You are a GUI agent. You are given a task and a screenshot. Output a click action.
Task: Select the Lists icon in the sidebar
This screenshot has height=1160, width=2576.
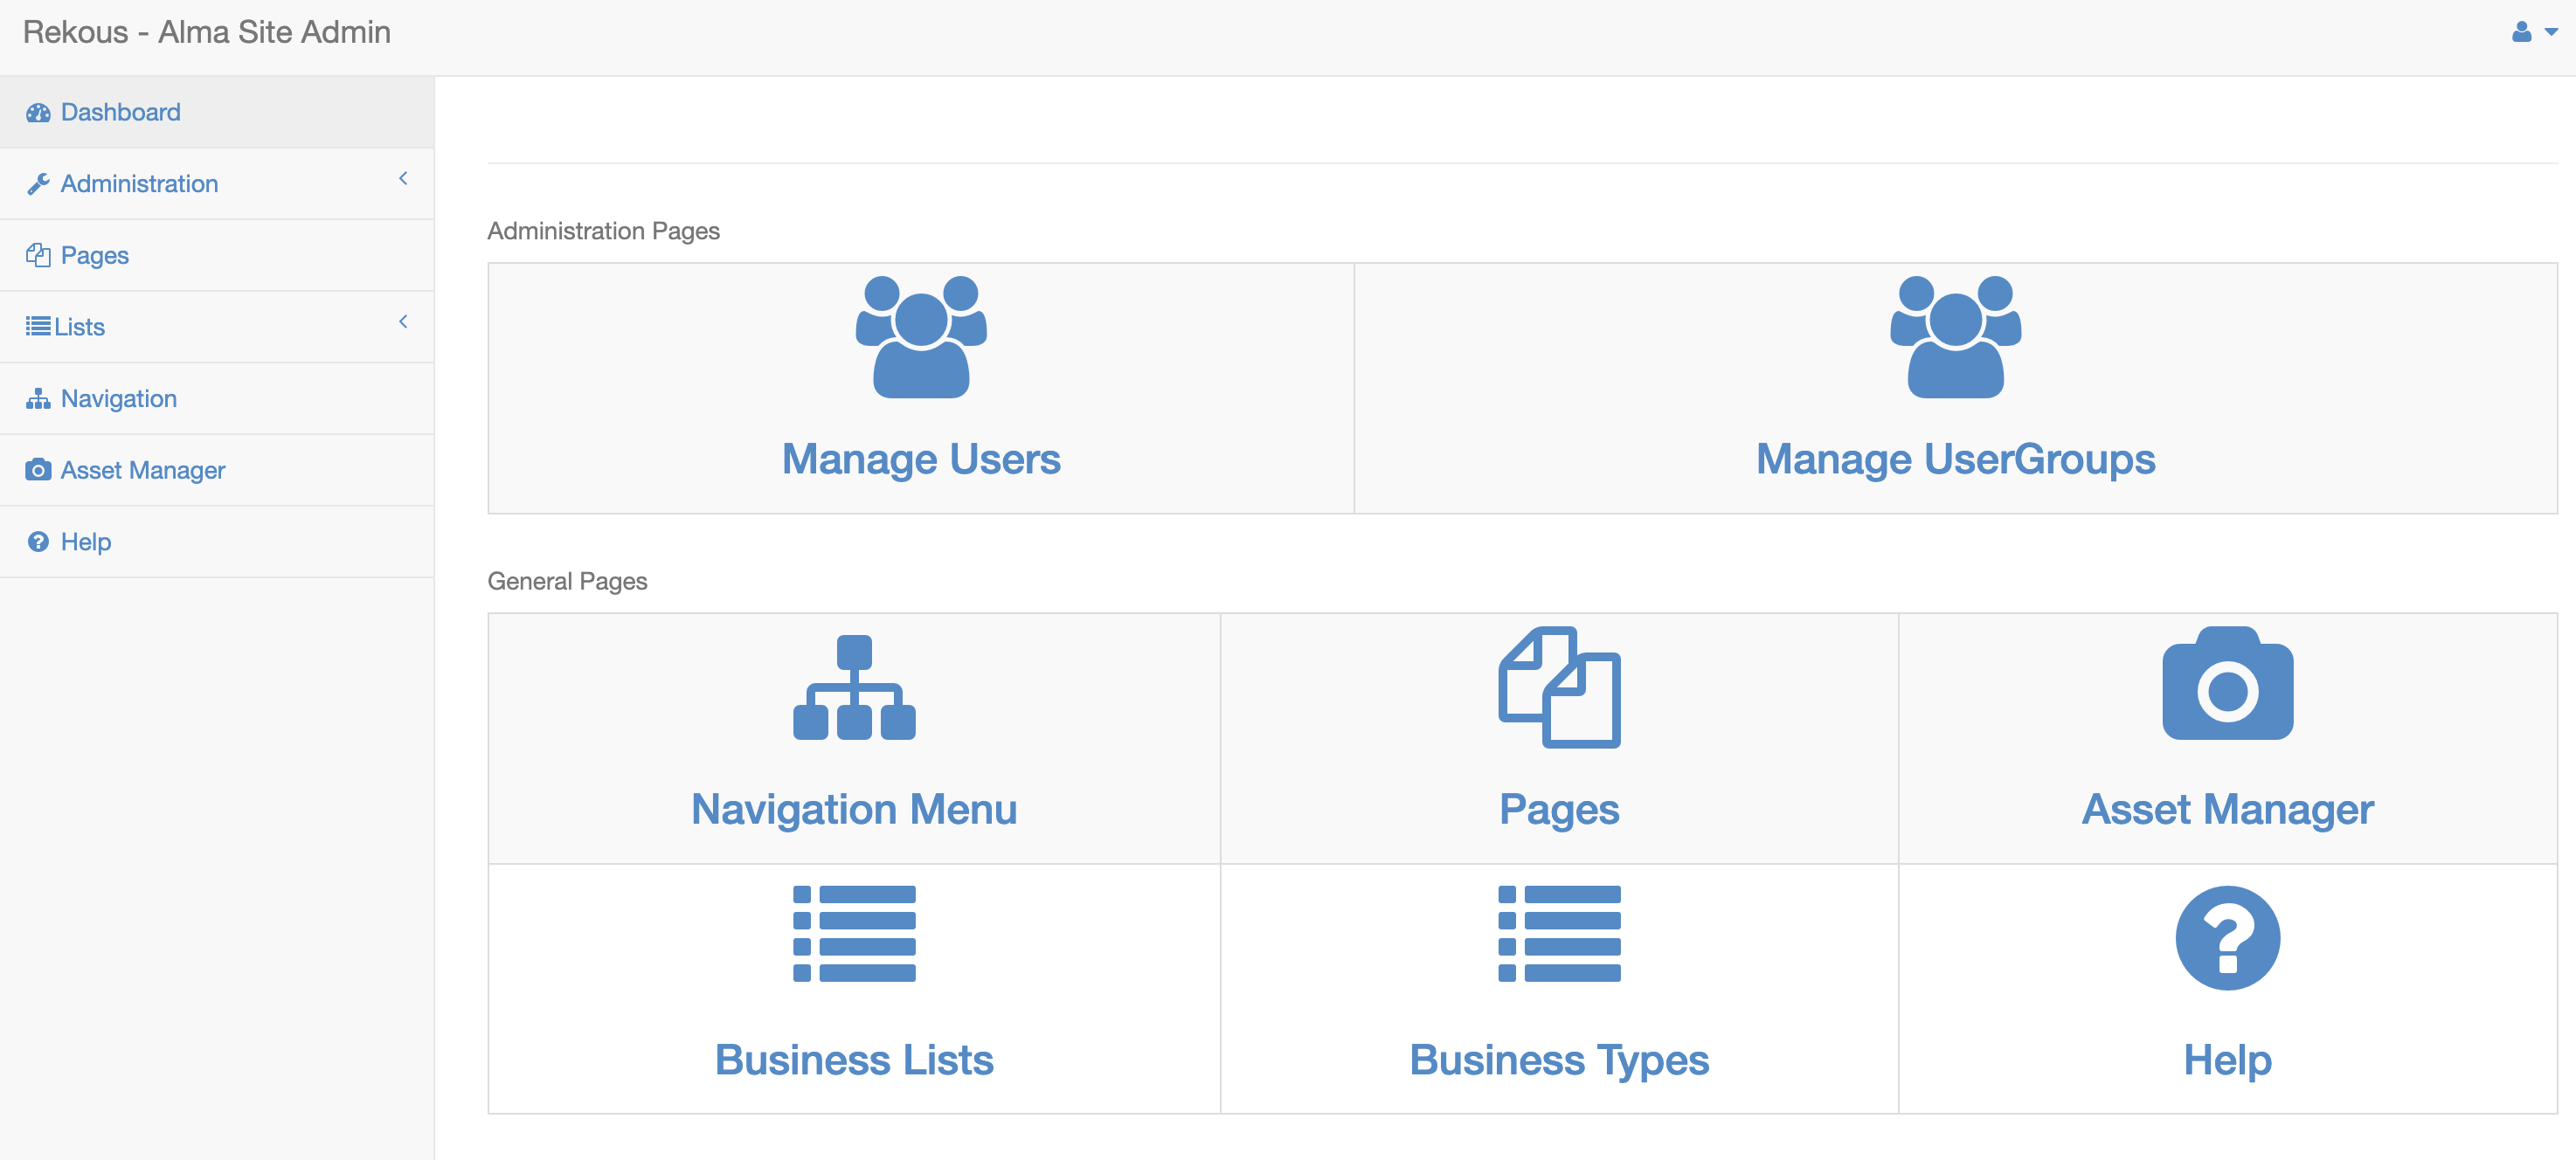pos(36,326)
